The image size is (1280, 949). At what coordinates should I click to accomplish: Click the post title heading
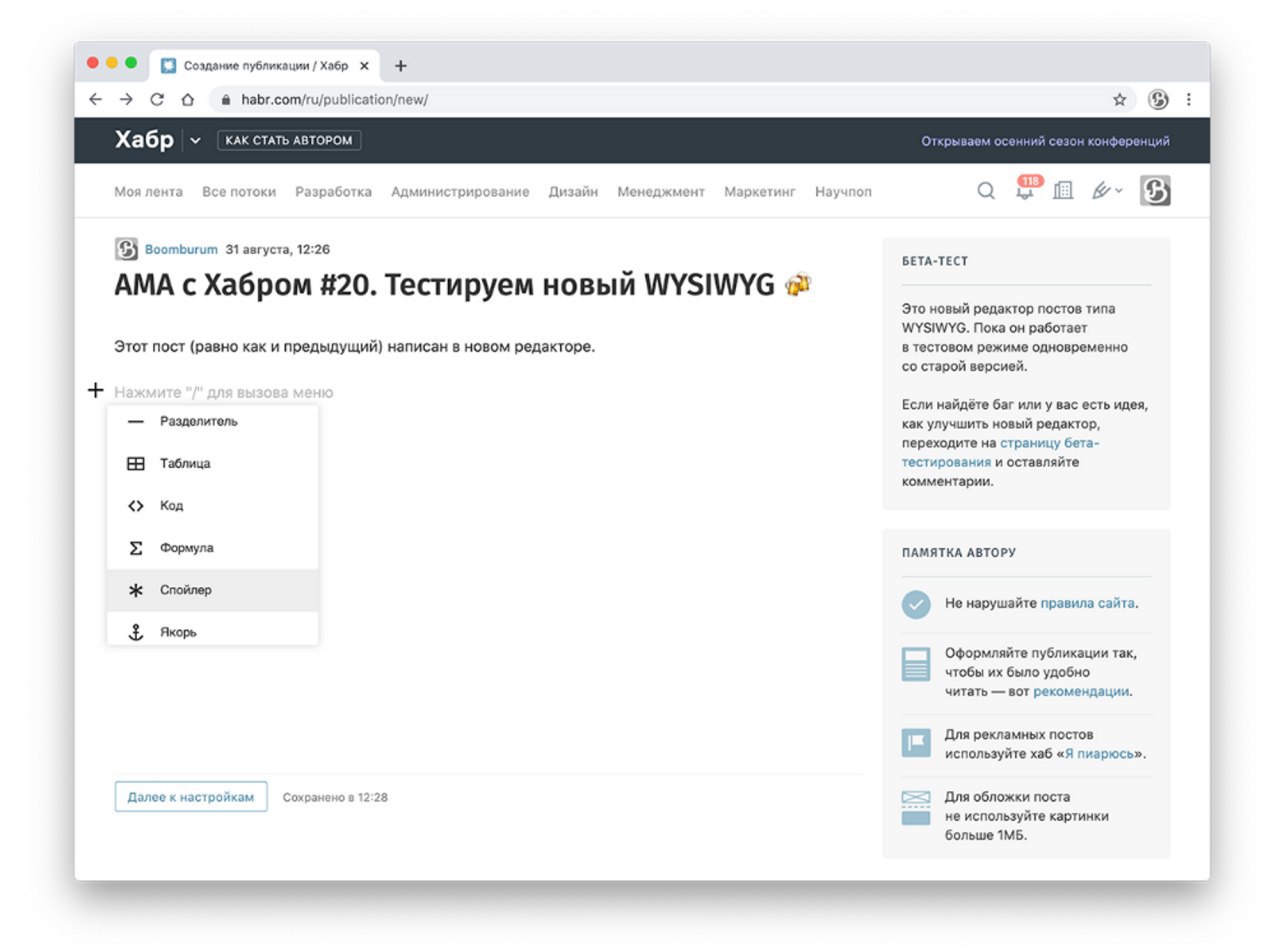click(463, 286)
